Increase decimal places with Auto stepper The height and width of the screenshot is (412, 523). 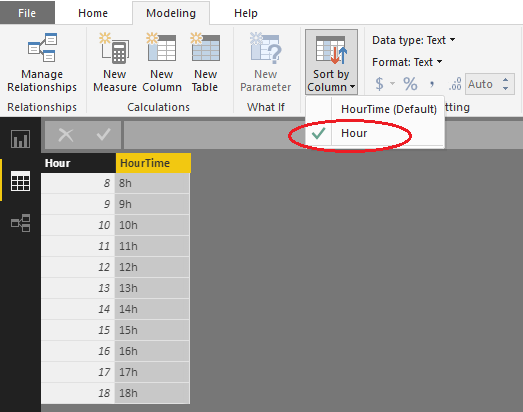[x=506, y=80]
